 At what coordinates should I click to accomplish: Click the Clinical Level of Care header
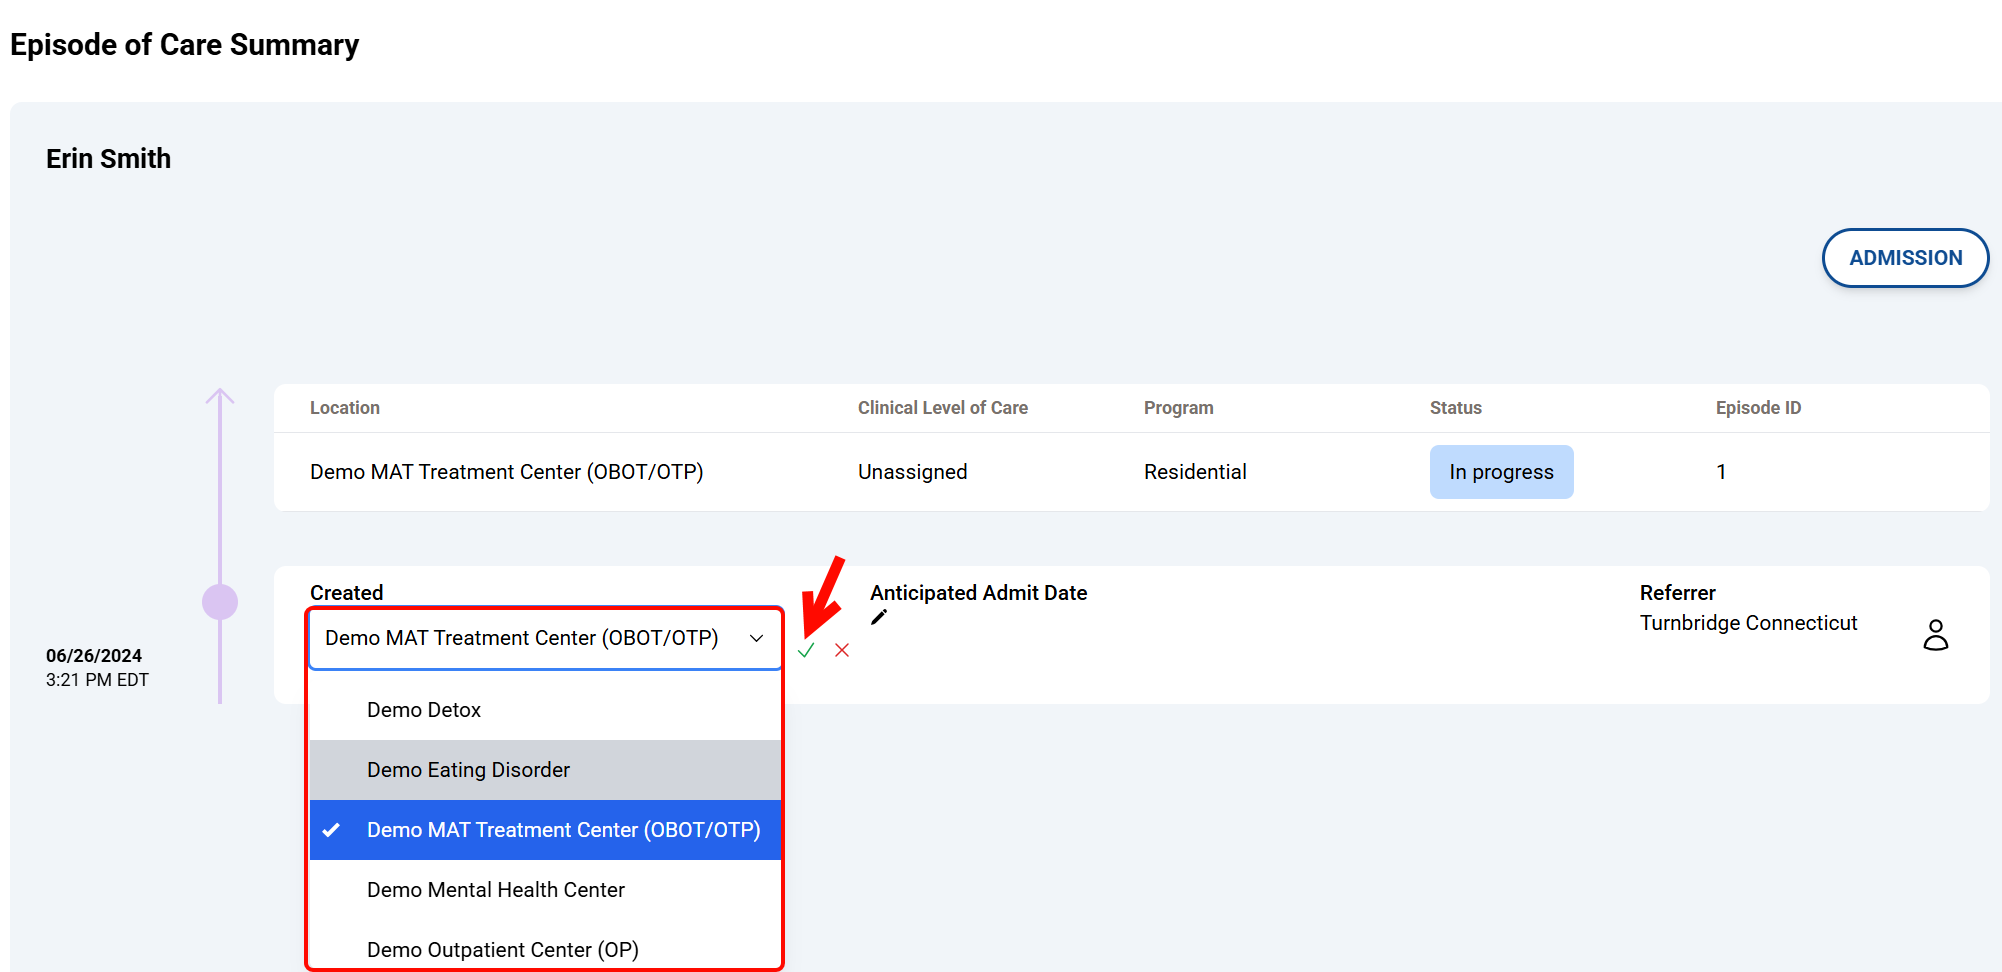tap(942, 408)
